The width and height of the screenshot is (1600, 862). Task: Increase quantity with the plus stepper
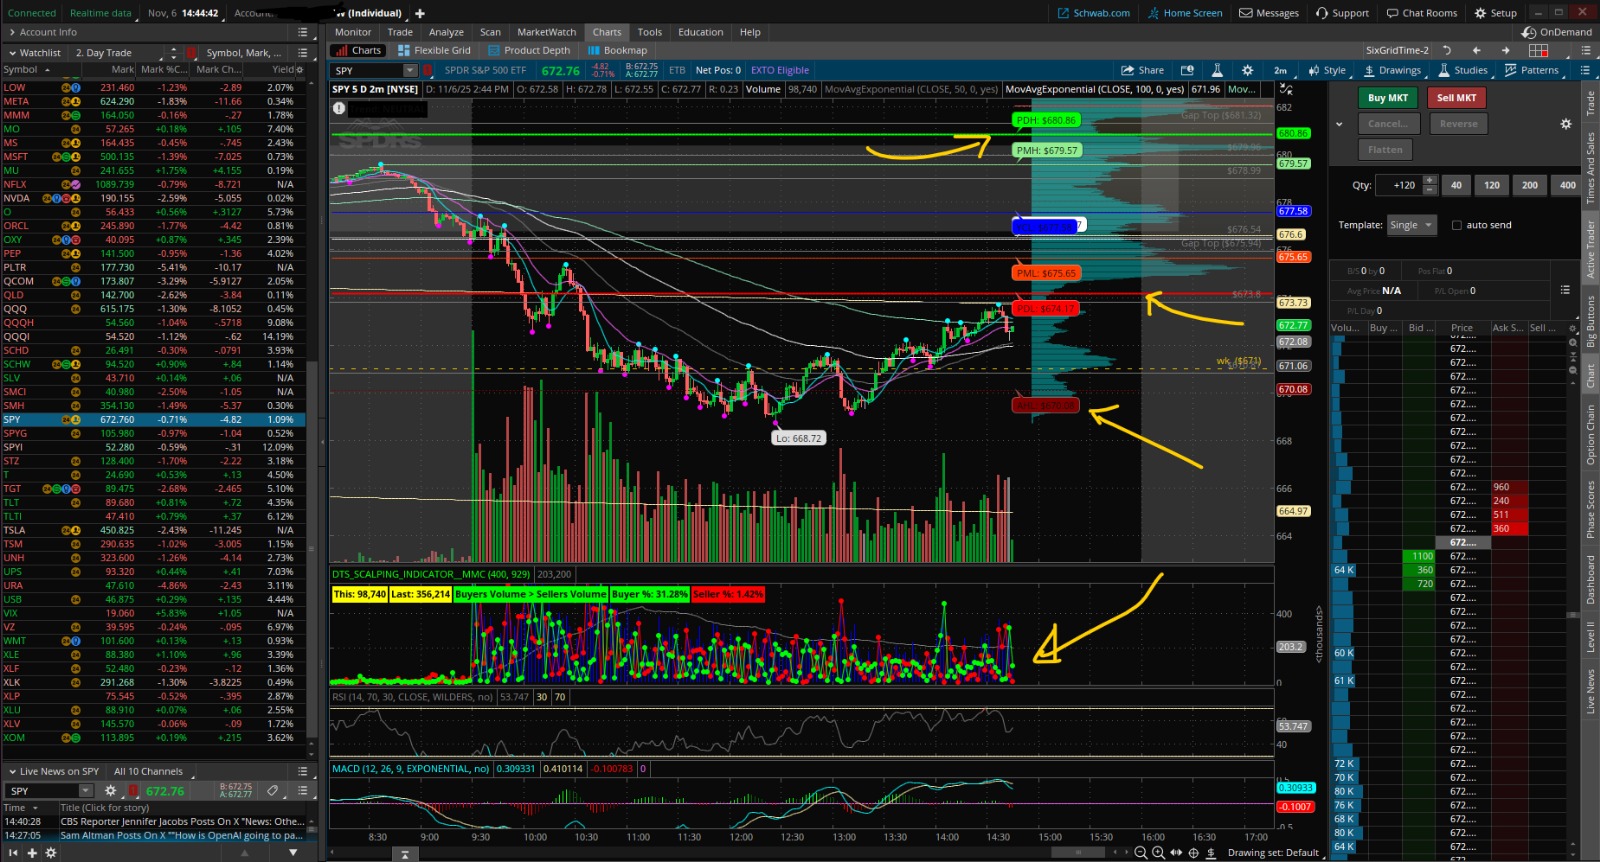coord(1430,180)
